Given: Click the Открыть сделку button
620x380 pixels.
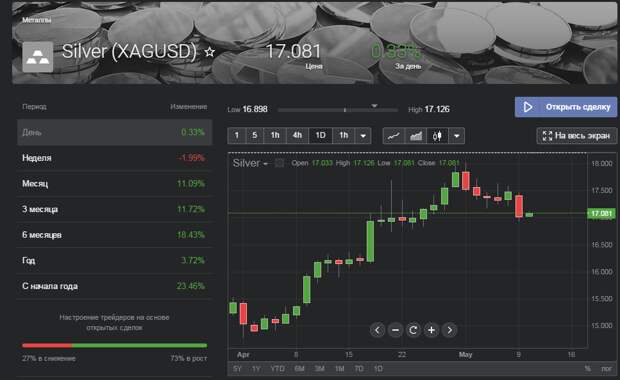Looking at the screenshot, I should (566, 107).
